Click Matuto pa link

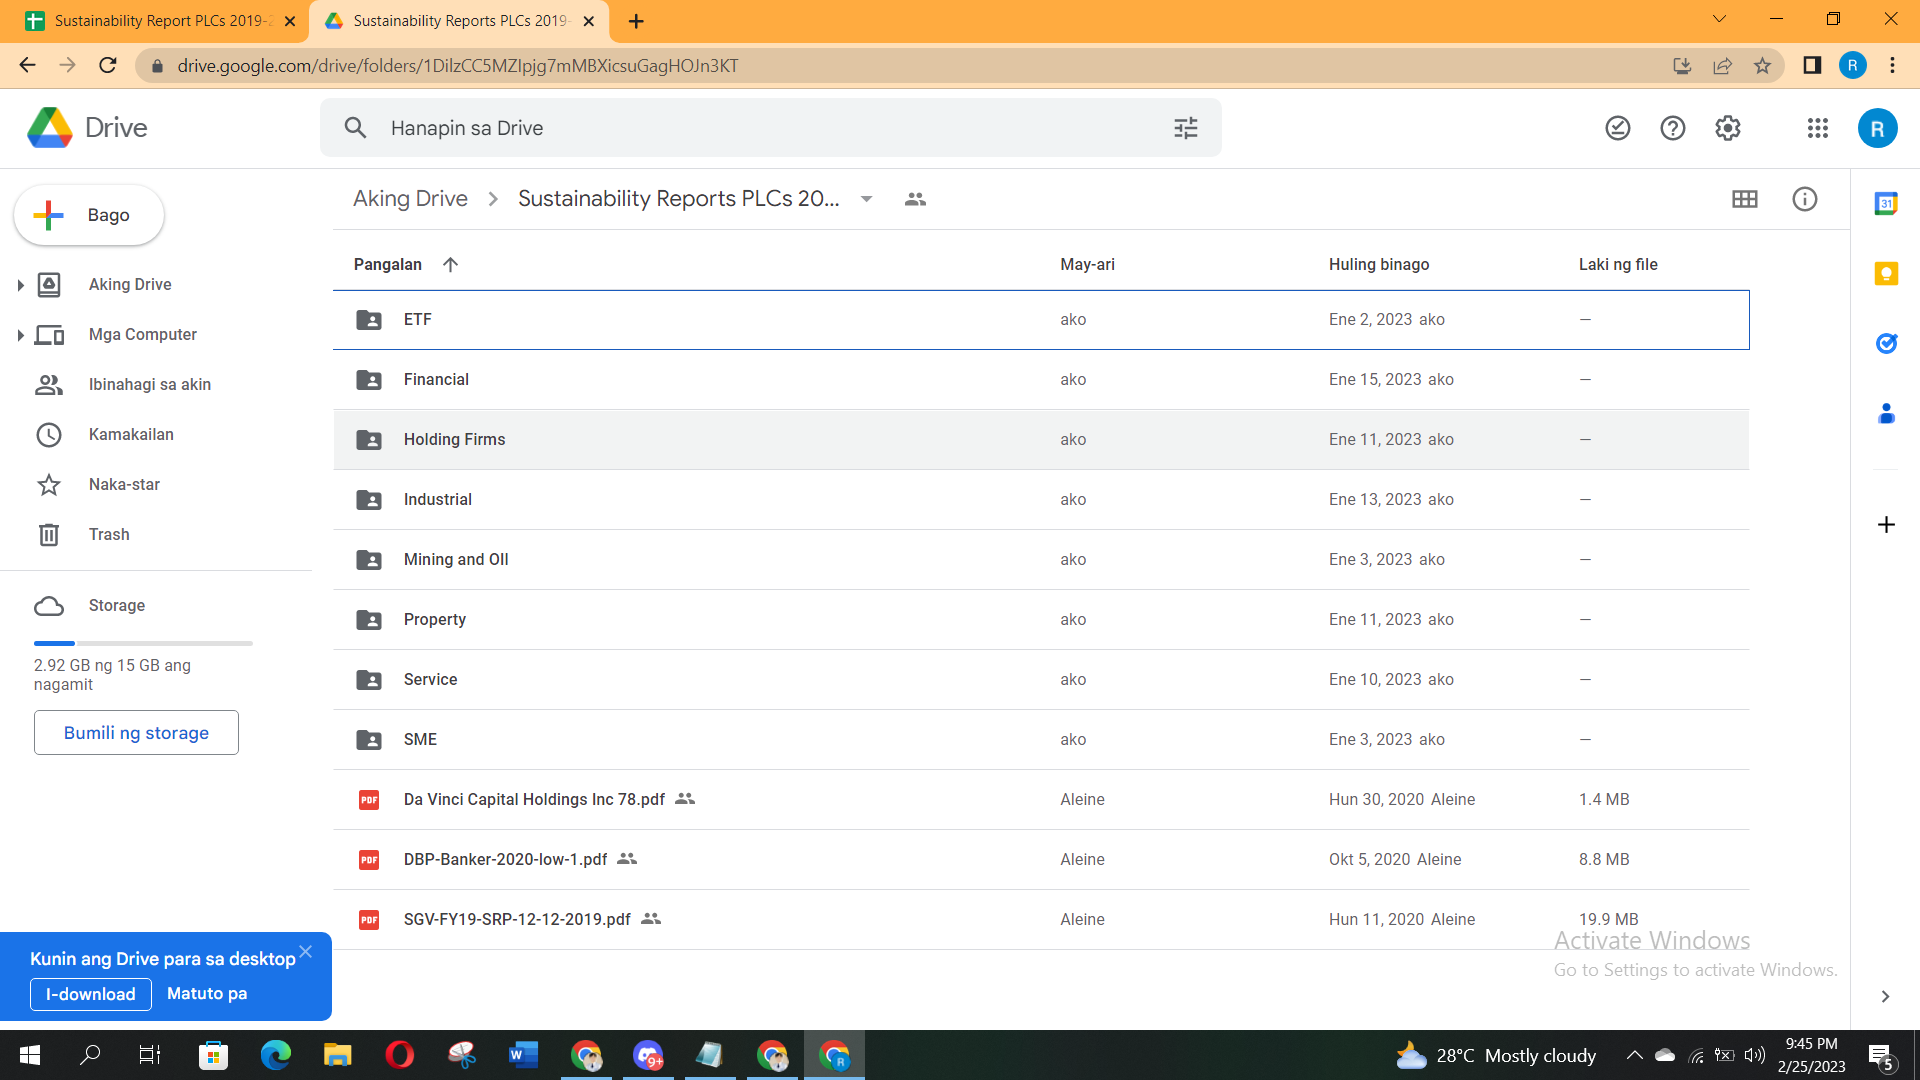(x=207, y=993)
